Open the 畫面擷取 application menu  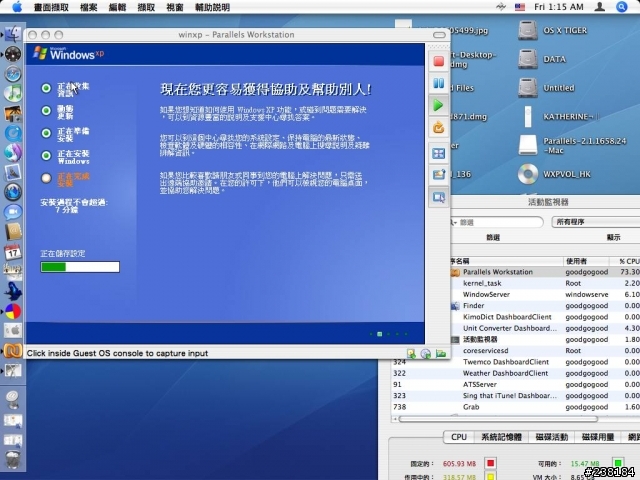51,7
